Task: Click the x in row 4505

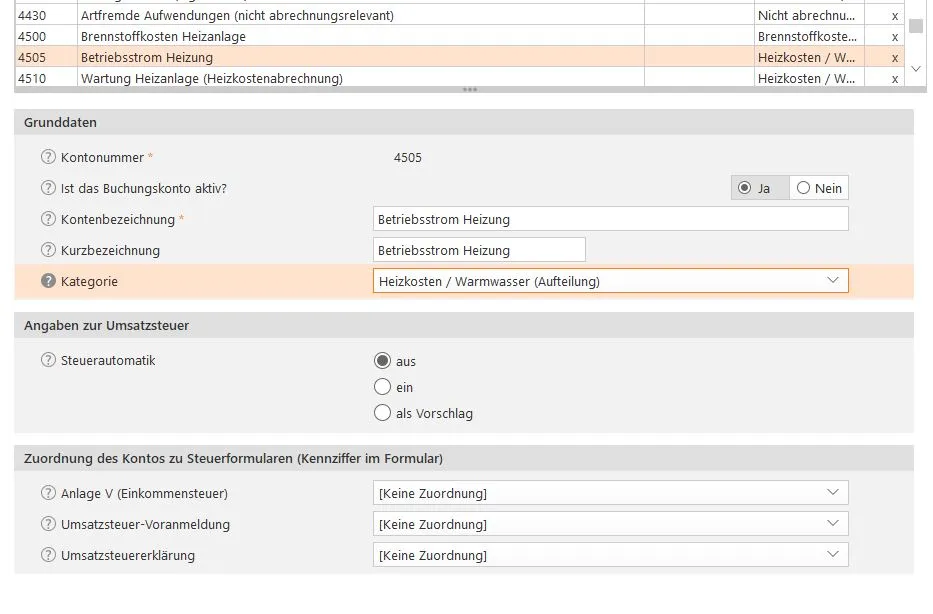Action: pyautogui.click(x=894, y=57)
